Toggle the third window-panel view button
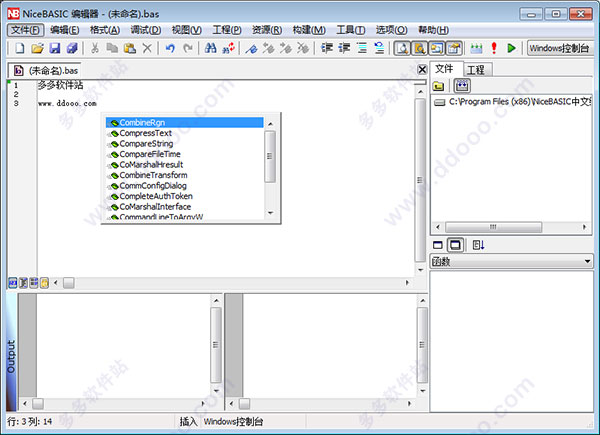This screenshot has width=600, height=435. click(437, 48)
